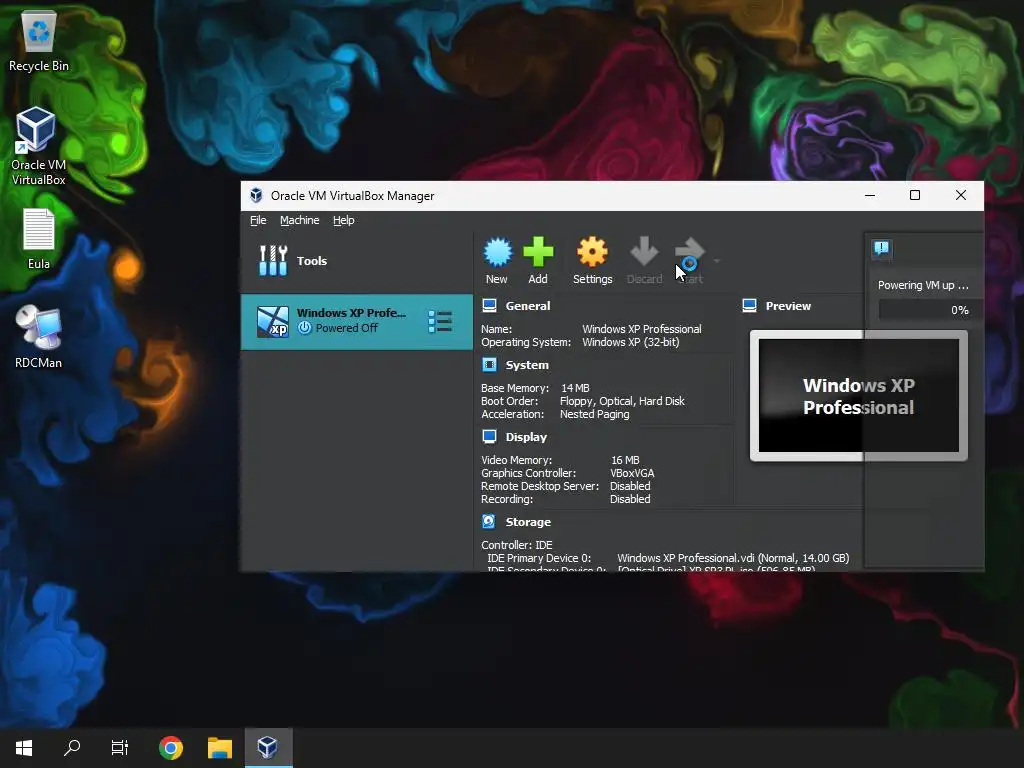This screenshot has width=1024, height=768.
Task: Open the machine tools menu list icon
Action: tap(440, 321)
